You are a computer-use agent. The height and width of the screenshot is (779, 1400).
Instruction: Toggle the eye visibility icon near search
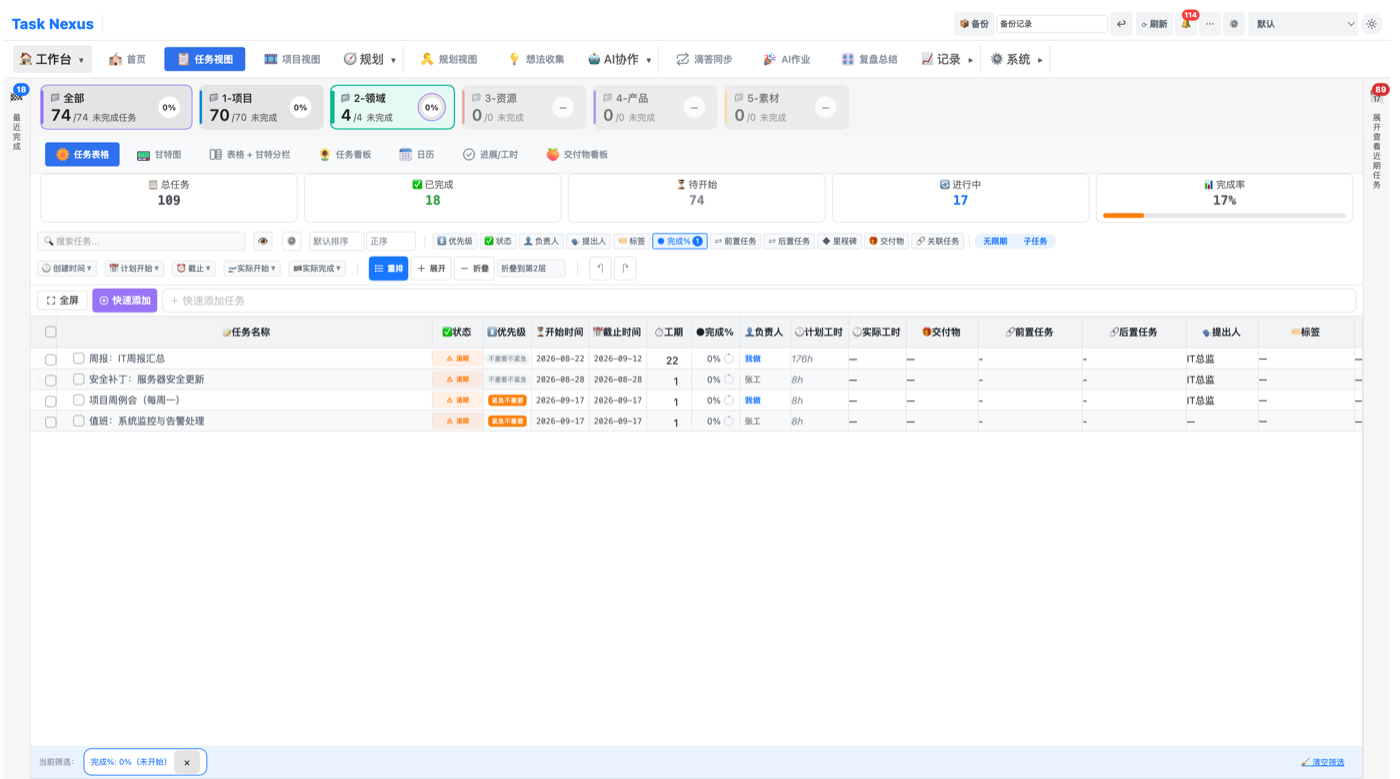tap(263, 241)
